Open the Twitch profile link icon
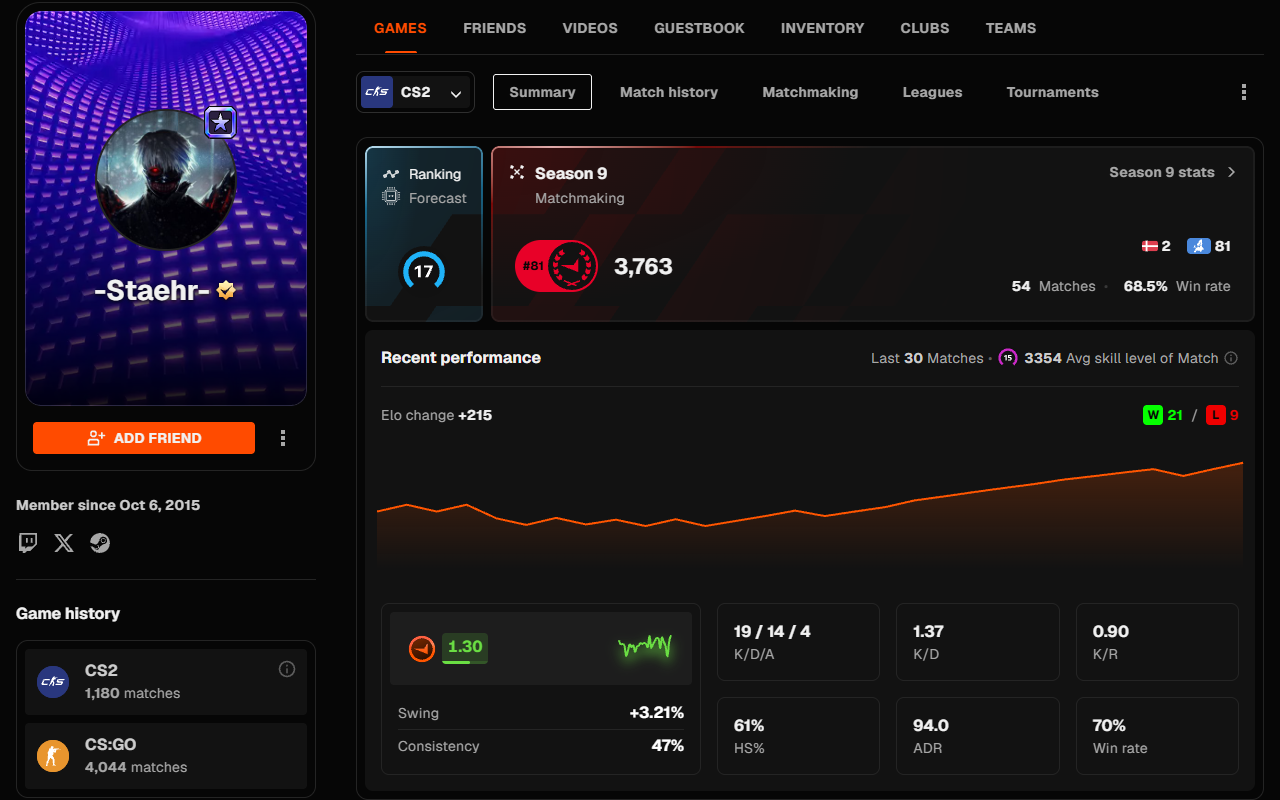Screen dimensions: 1280x800 click(28, 543)
